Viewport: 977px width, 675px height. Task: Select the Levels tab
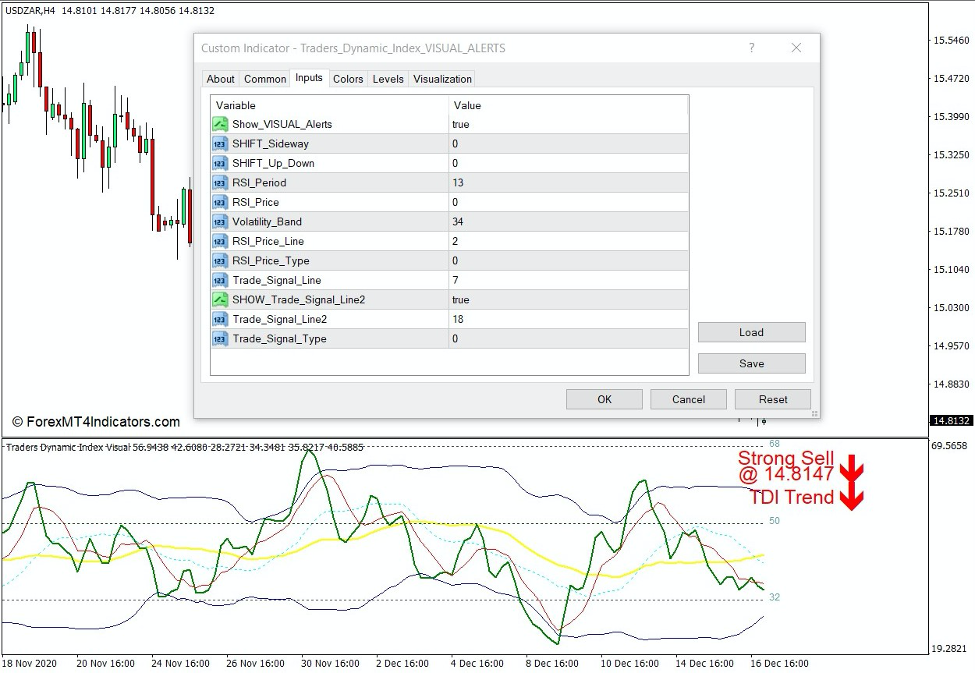point(387,79)
